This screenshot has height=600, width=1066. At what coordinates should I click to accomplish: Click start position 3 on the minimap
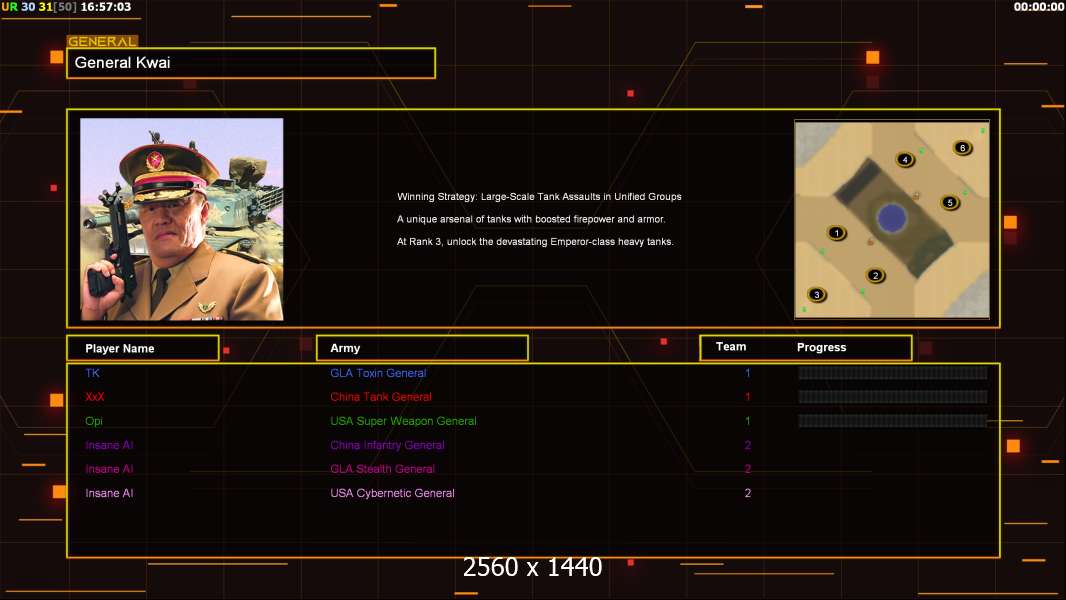tap(816, 294)
